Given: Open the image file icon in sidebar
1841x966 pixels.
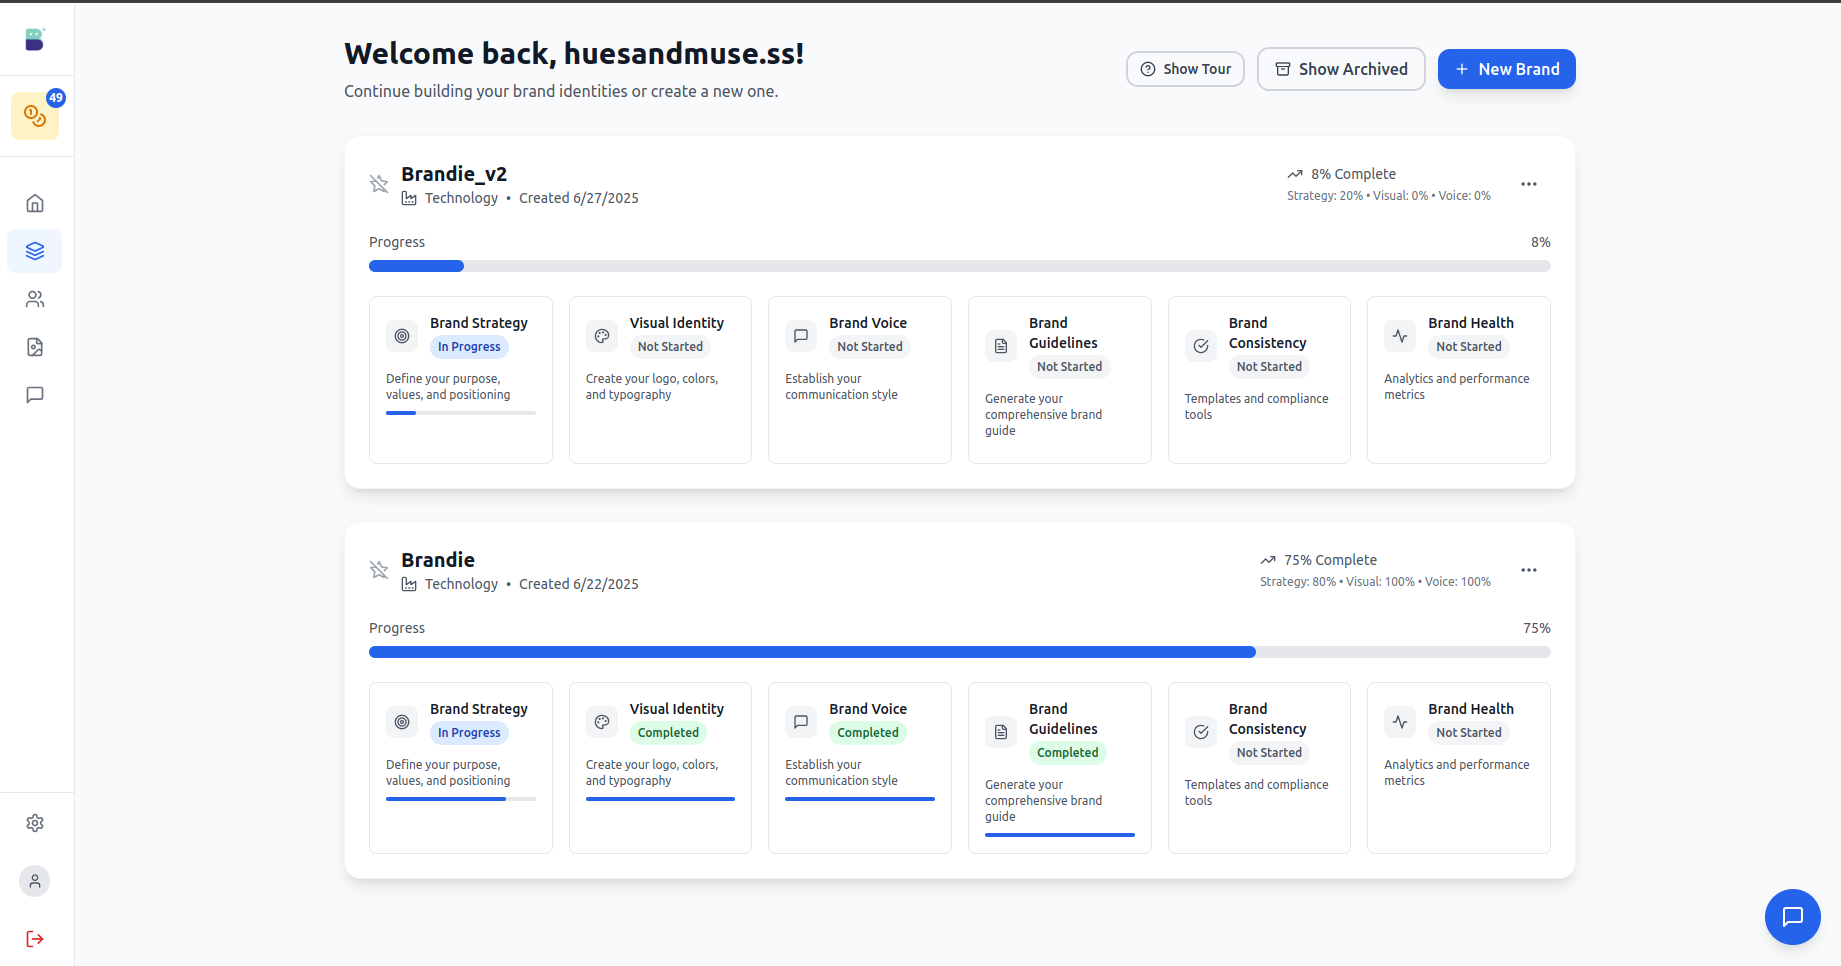Looking at the screenshot, I should click(x=35, y=347).
